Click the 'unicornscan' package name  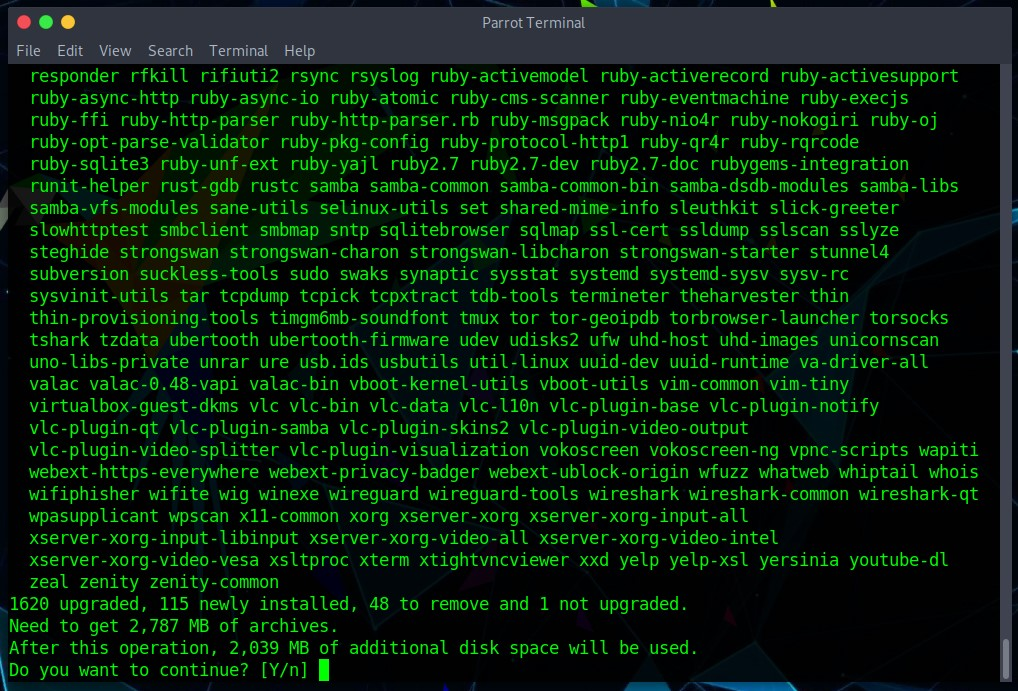click(x=884, y=340)
